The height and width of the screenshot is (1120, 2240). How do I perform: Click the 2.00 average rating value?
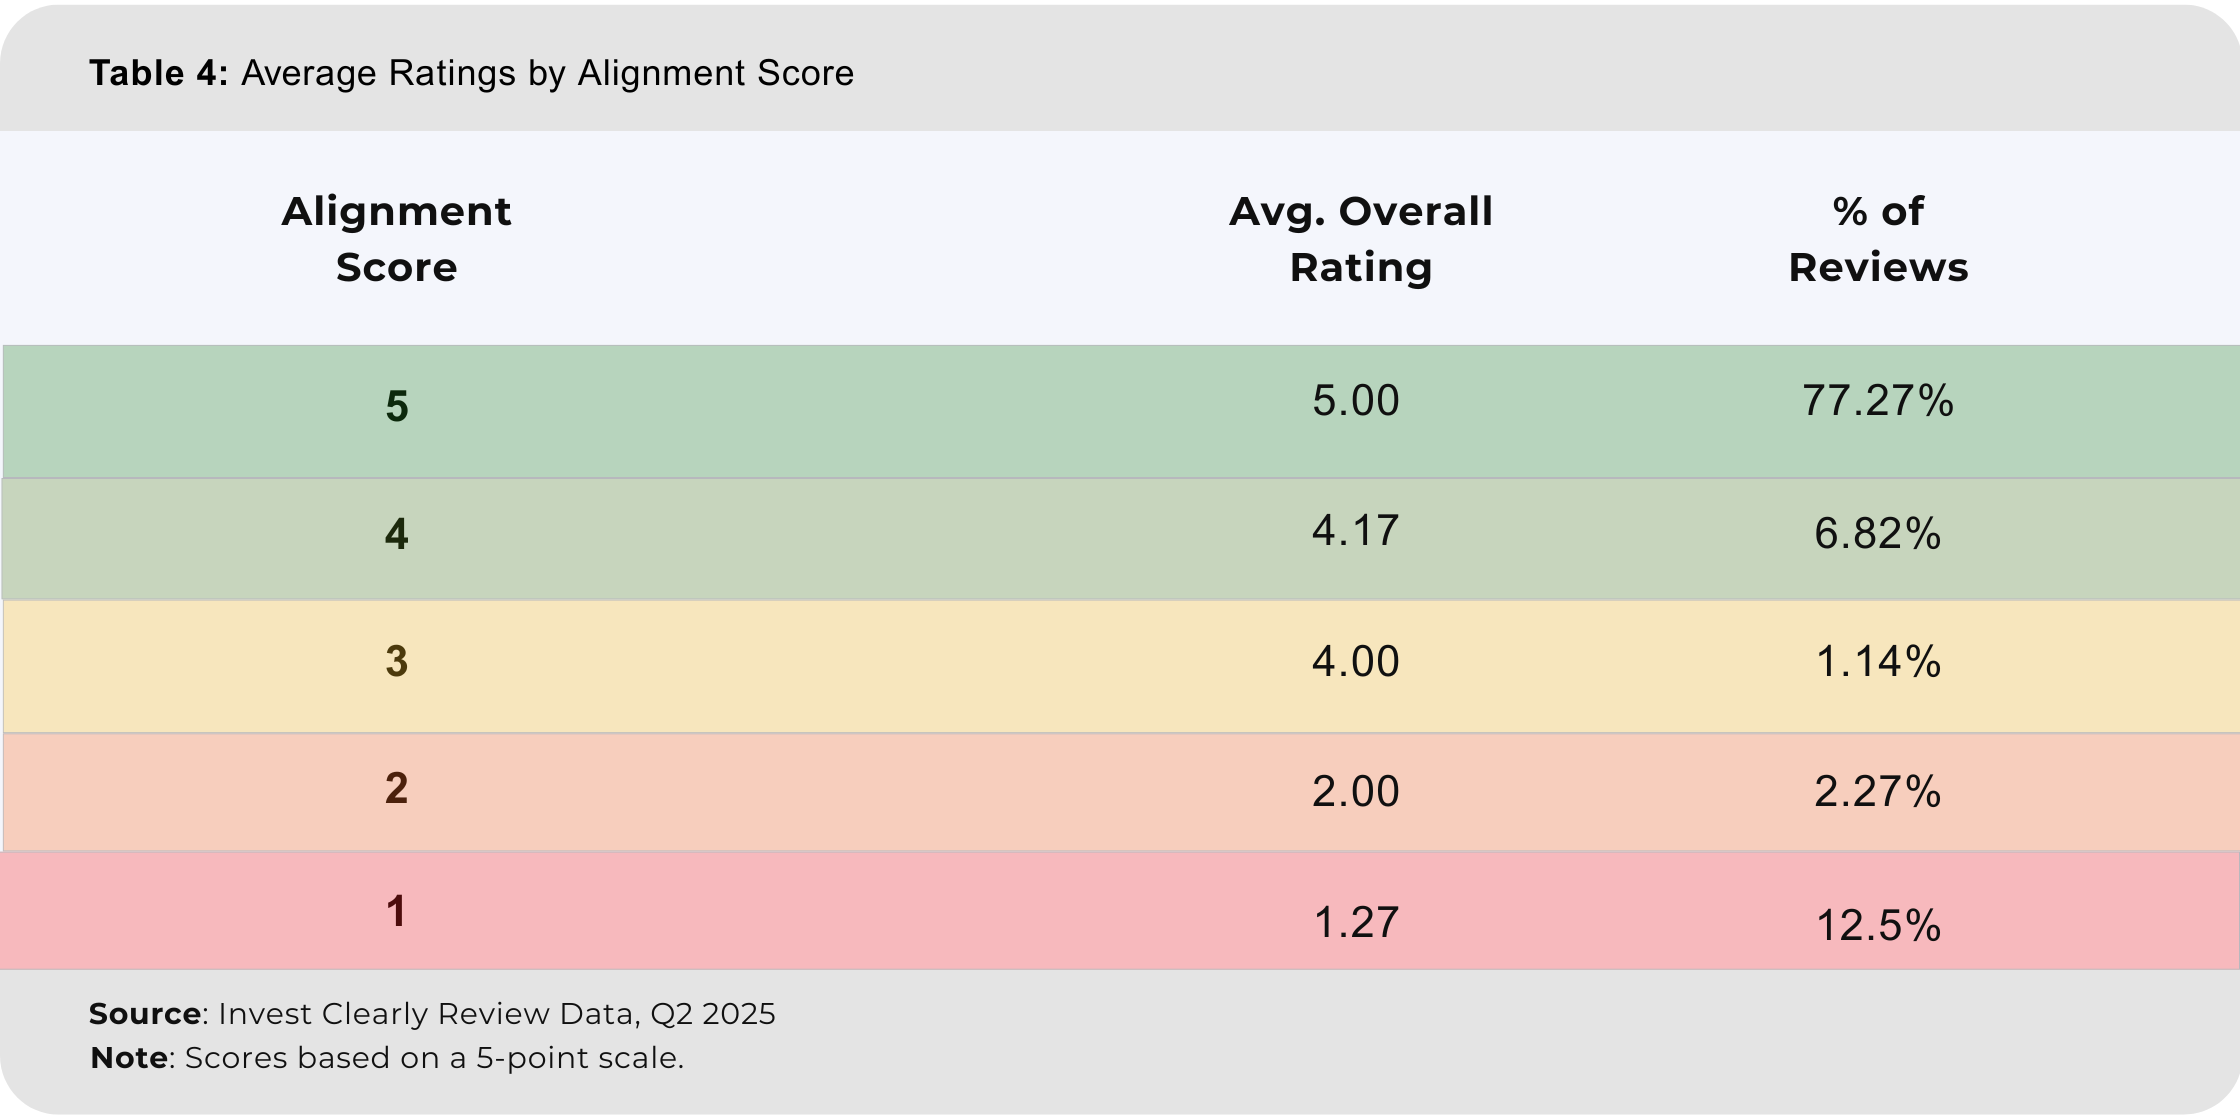(1355, 792)
